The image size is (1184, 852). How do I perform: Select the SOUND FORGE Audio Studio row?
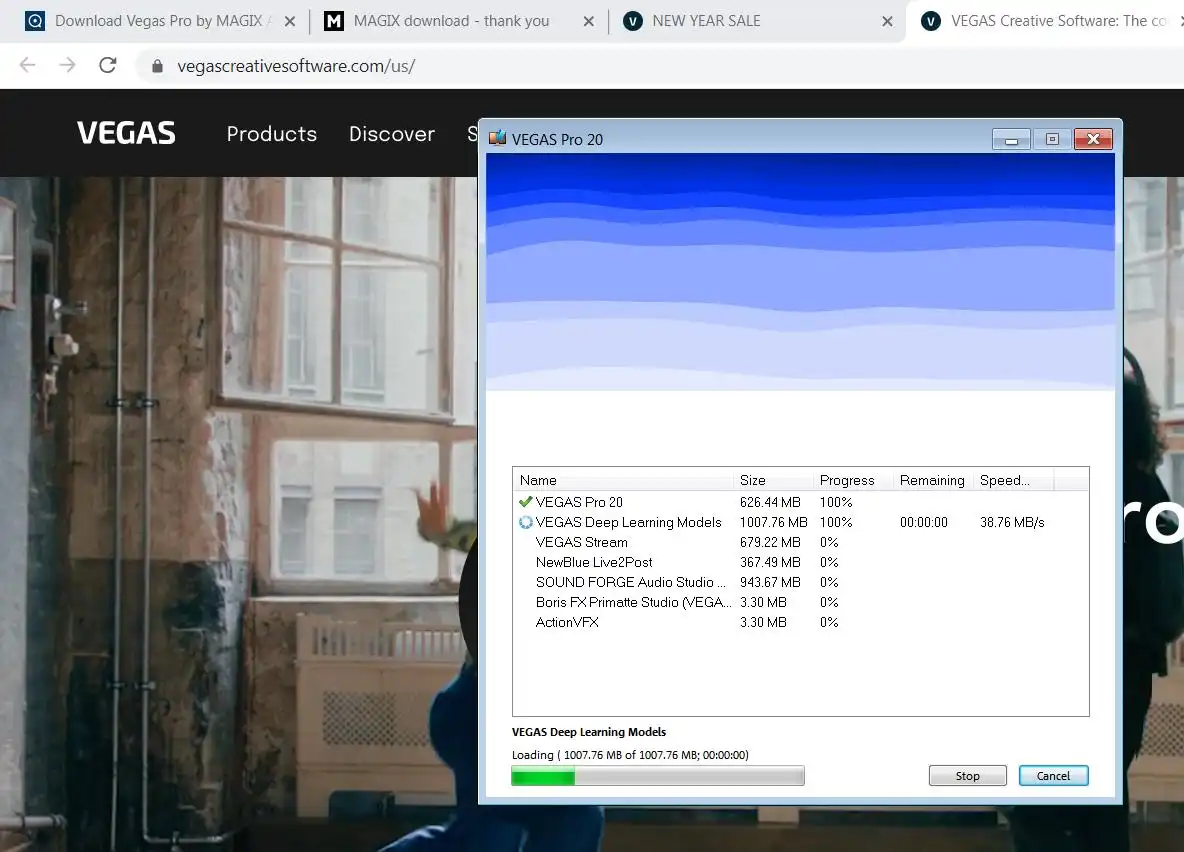(x=800, y=582)
